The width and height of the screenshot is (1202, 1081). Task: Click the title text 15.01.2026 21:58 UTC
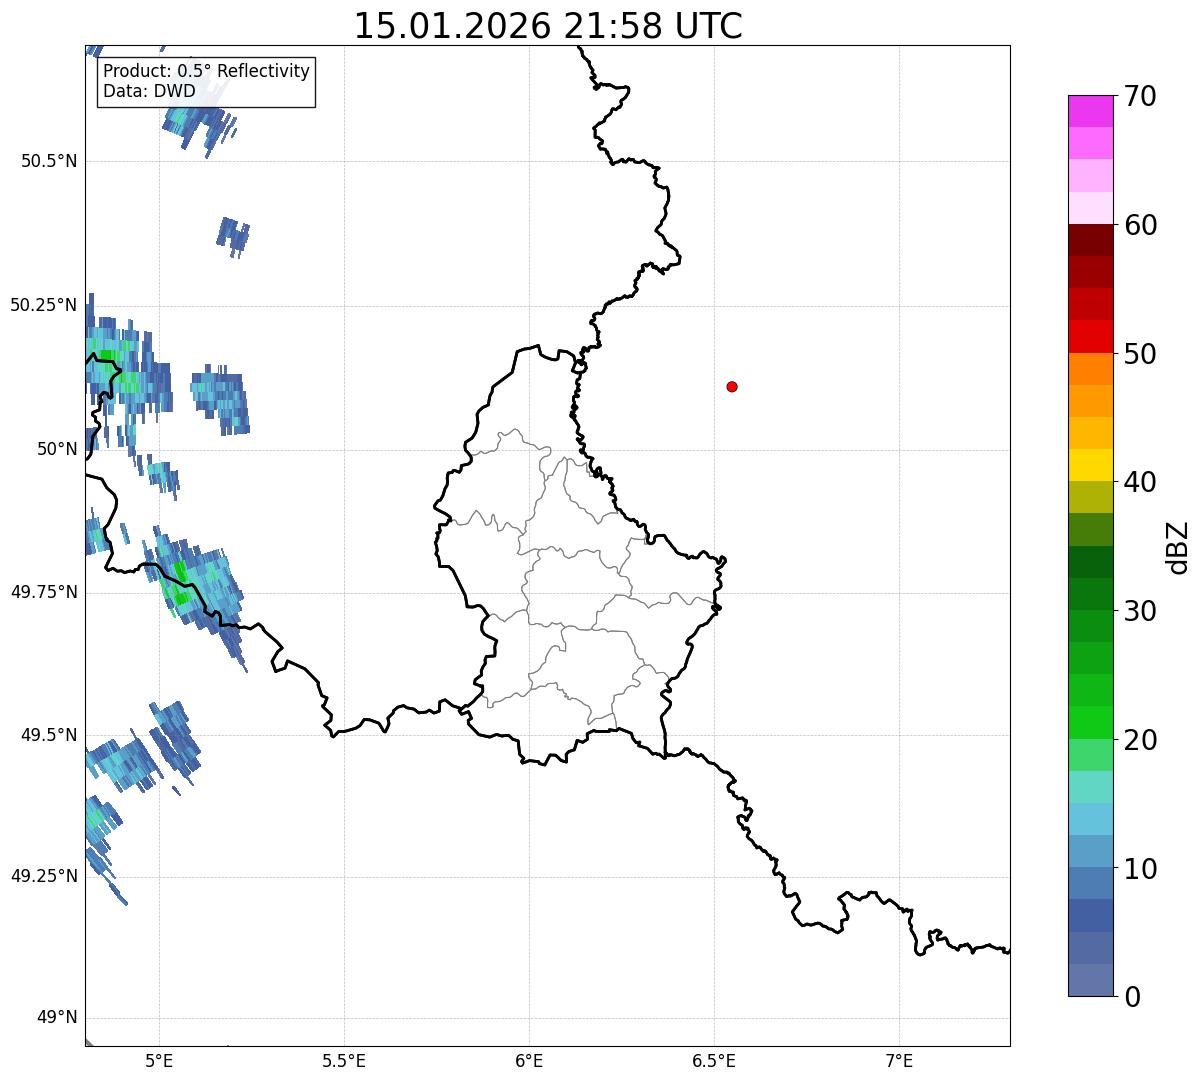click(x=548, y=26)
